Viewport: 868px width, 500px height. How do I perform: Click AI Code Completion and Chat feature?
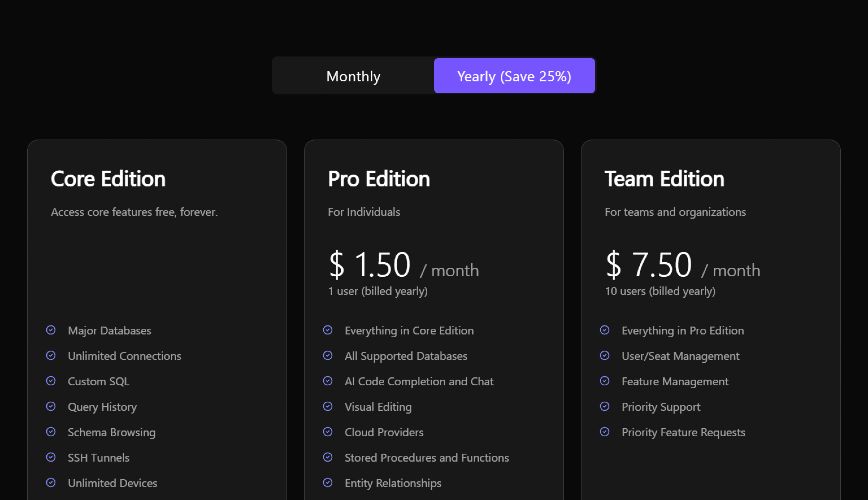click(x=419, y=382)
